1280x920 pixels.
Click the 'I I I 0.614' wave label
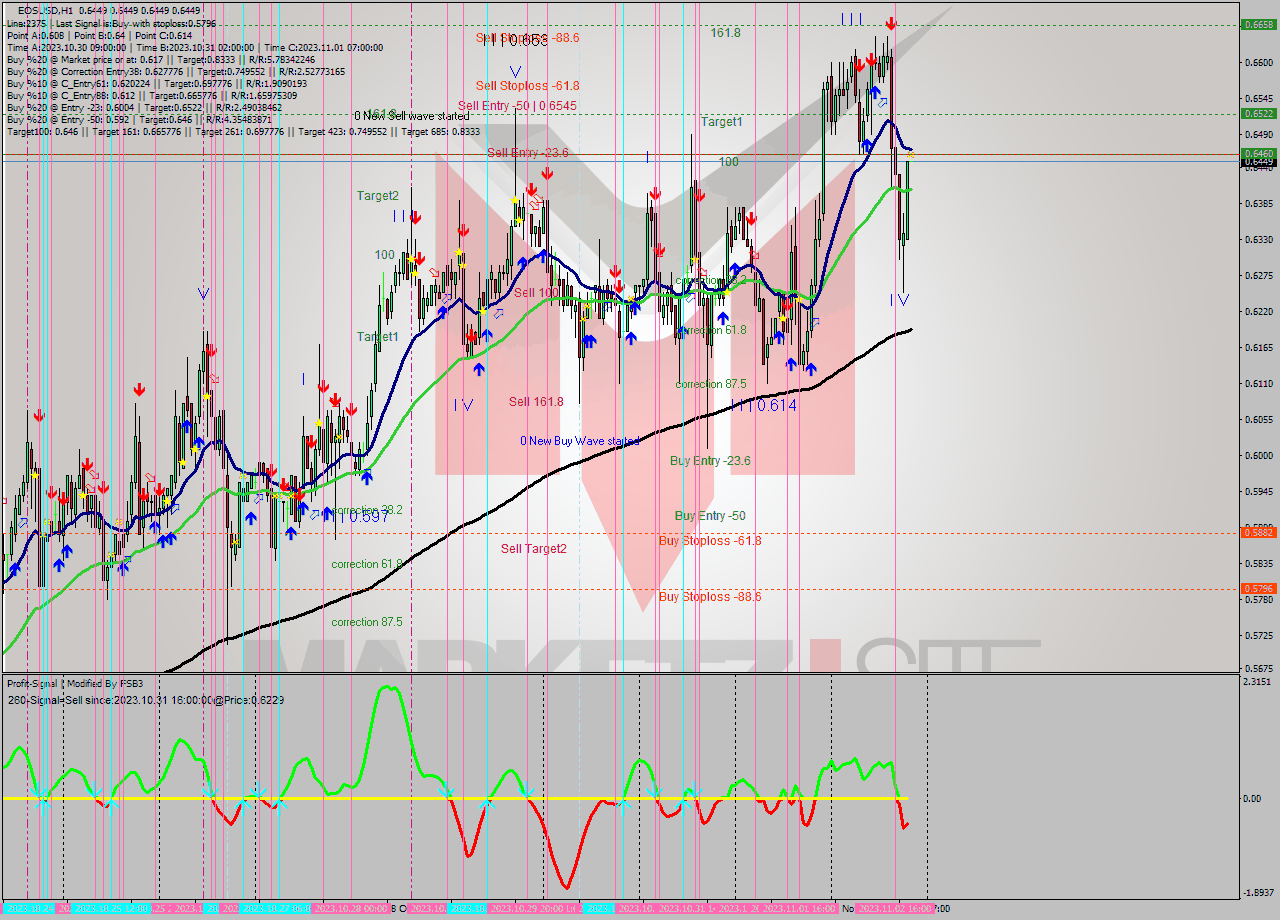tap(764, 405)
